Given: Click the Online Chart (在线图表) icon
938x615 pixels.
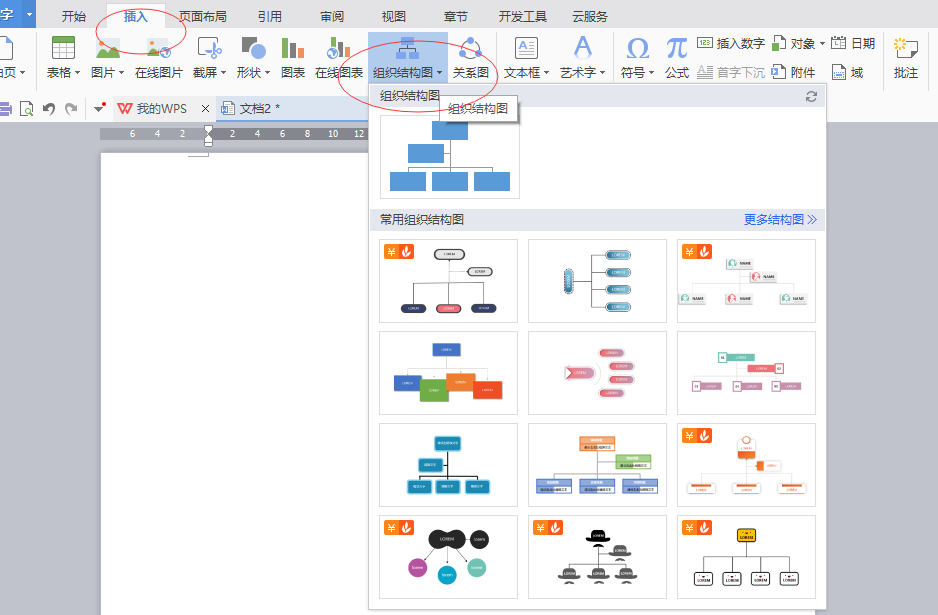Looking at the screenshot, I should 338,48.
